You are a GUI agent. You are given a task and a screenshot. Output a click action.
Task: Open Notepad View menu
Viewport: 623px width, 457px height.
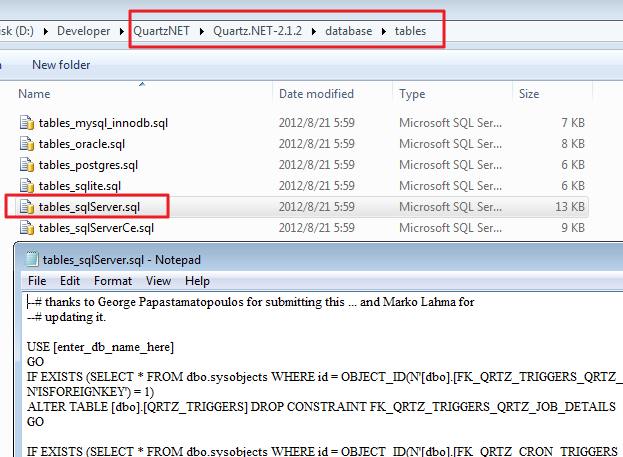pyautogui.click(x=158, y=281)
